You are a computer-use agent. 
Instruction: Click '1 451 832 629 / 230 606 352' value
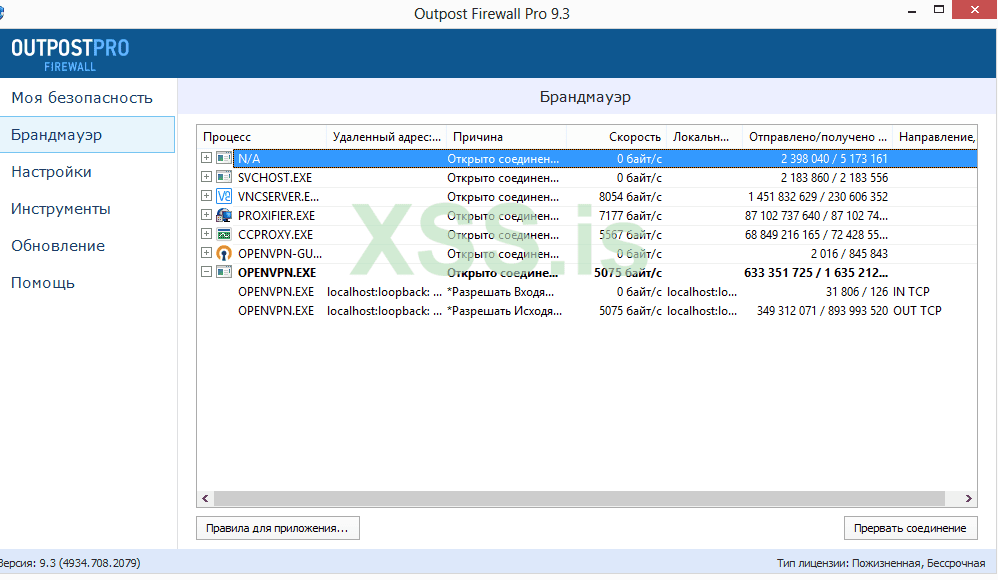pos(818,197)
